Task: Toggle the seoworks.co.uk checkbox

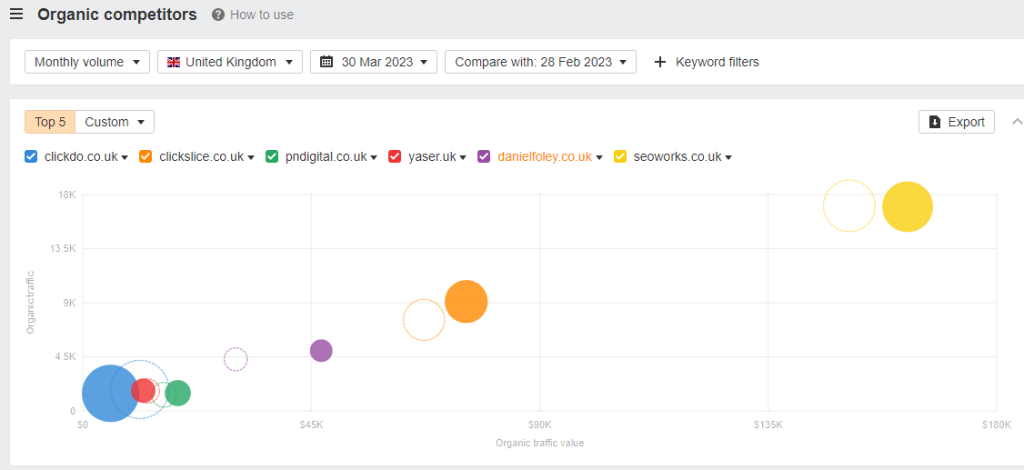Action: [620, 157]
